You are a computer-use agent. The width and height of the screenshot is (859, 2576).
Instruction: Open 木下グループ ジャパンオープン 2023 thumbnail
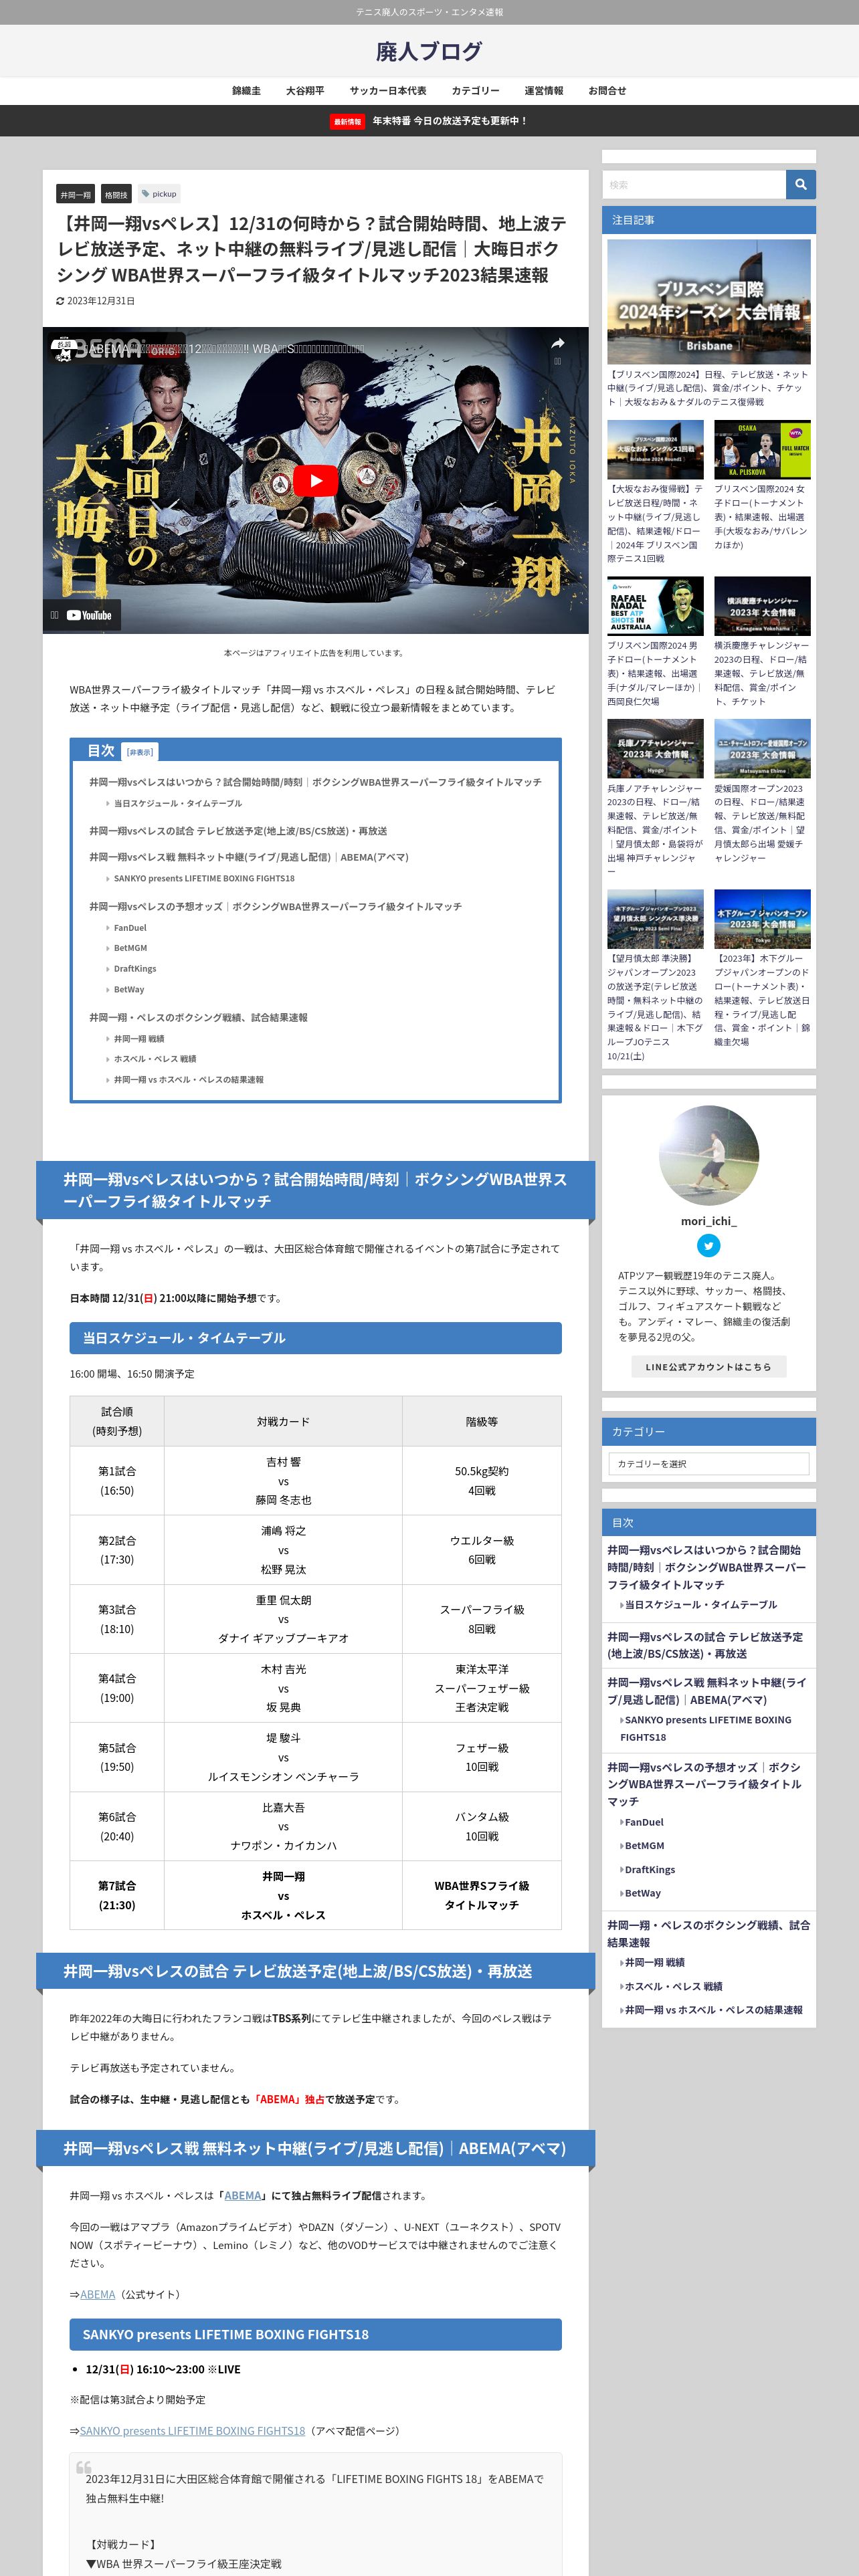762,918
